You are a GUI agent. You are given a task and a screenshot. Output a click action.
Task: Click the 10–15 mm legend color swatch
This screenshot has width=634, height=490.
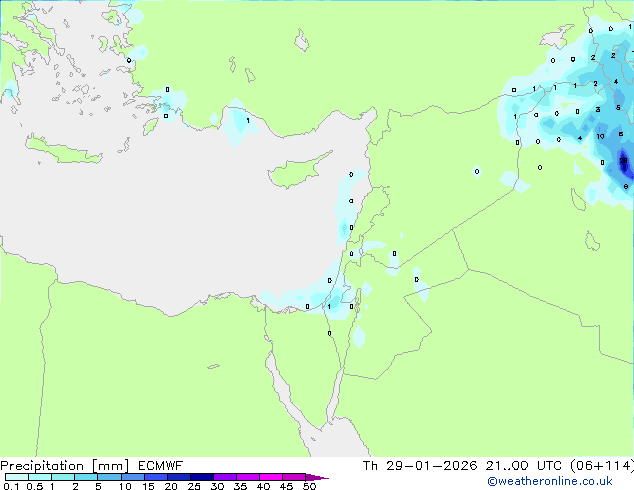132,477
